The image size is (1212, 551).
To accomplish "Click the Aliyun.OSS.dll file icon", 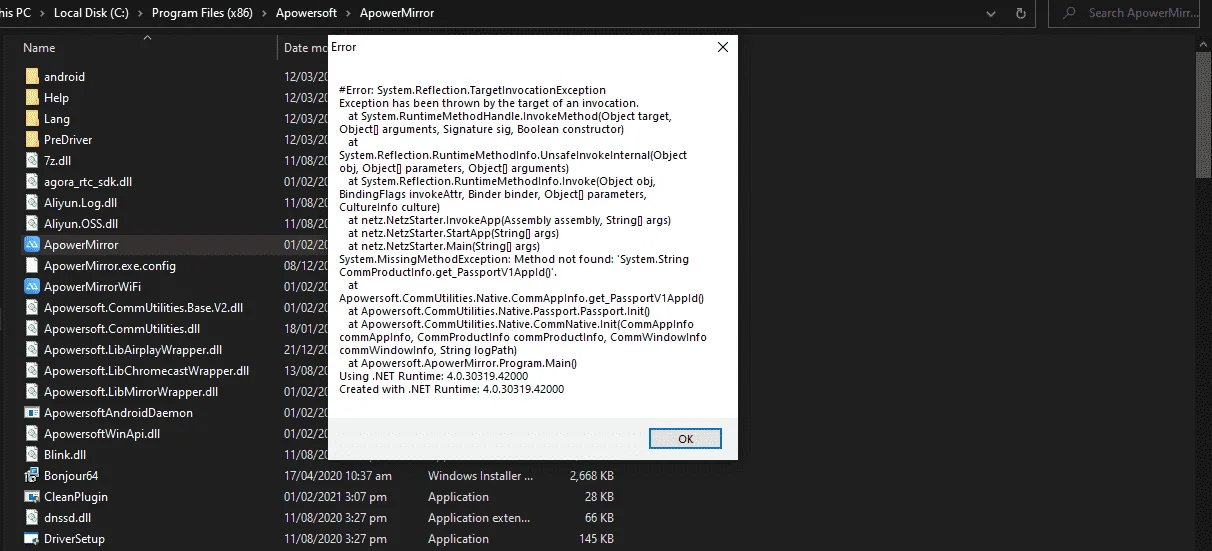I will (x=32, y=223).
